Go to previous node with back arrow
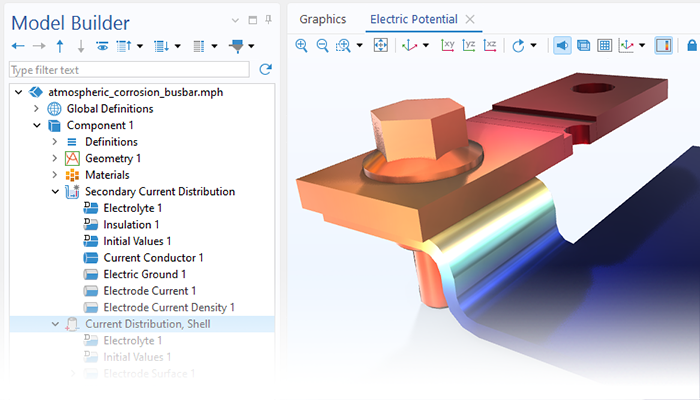This screenshot has width=700, height=400. click(18, 46)
